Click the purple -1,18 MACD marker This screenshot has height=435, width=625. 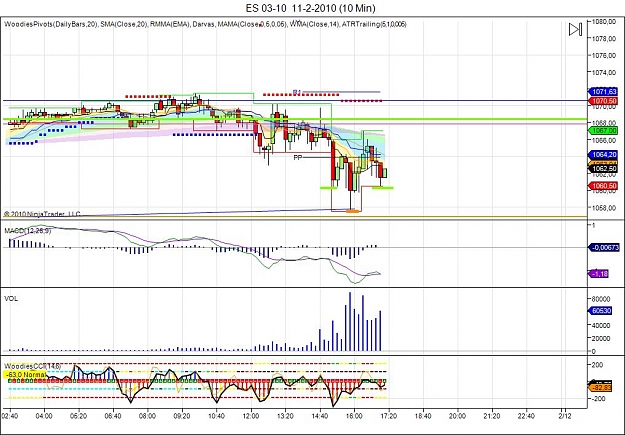tap(599, 274)
